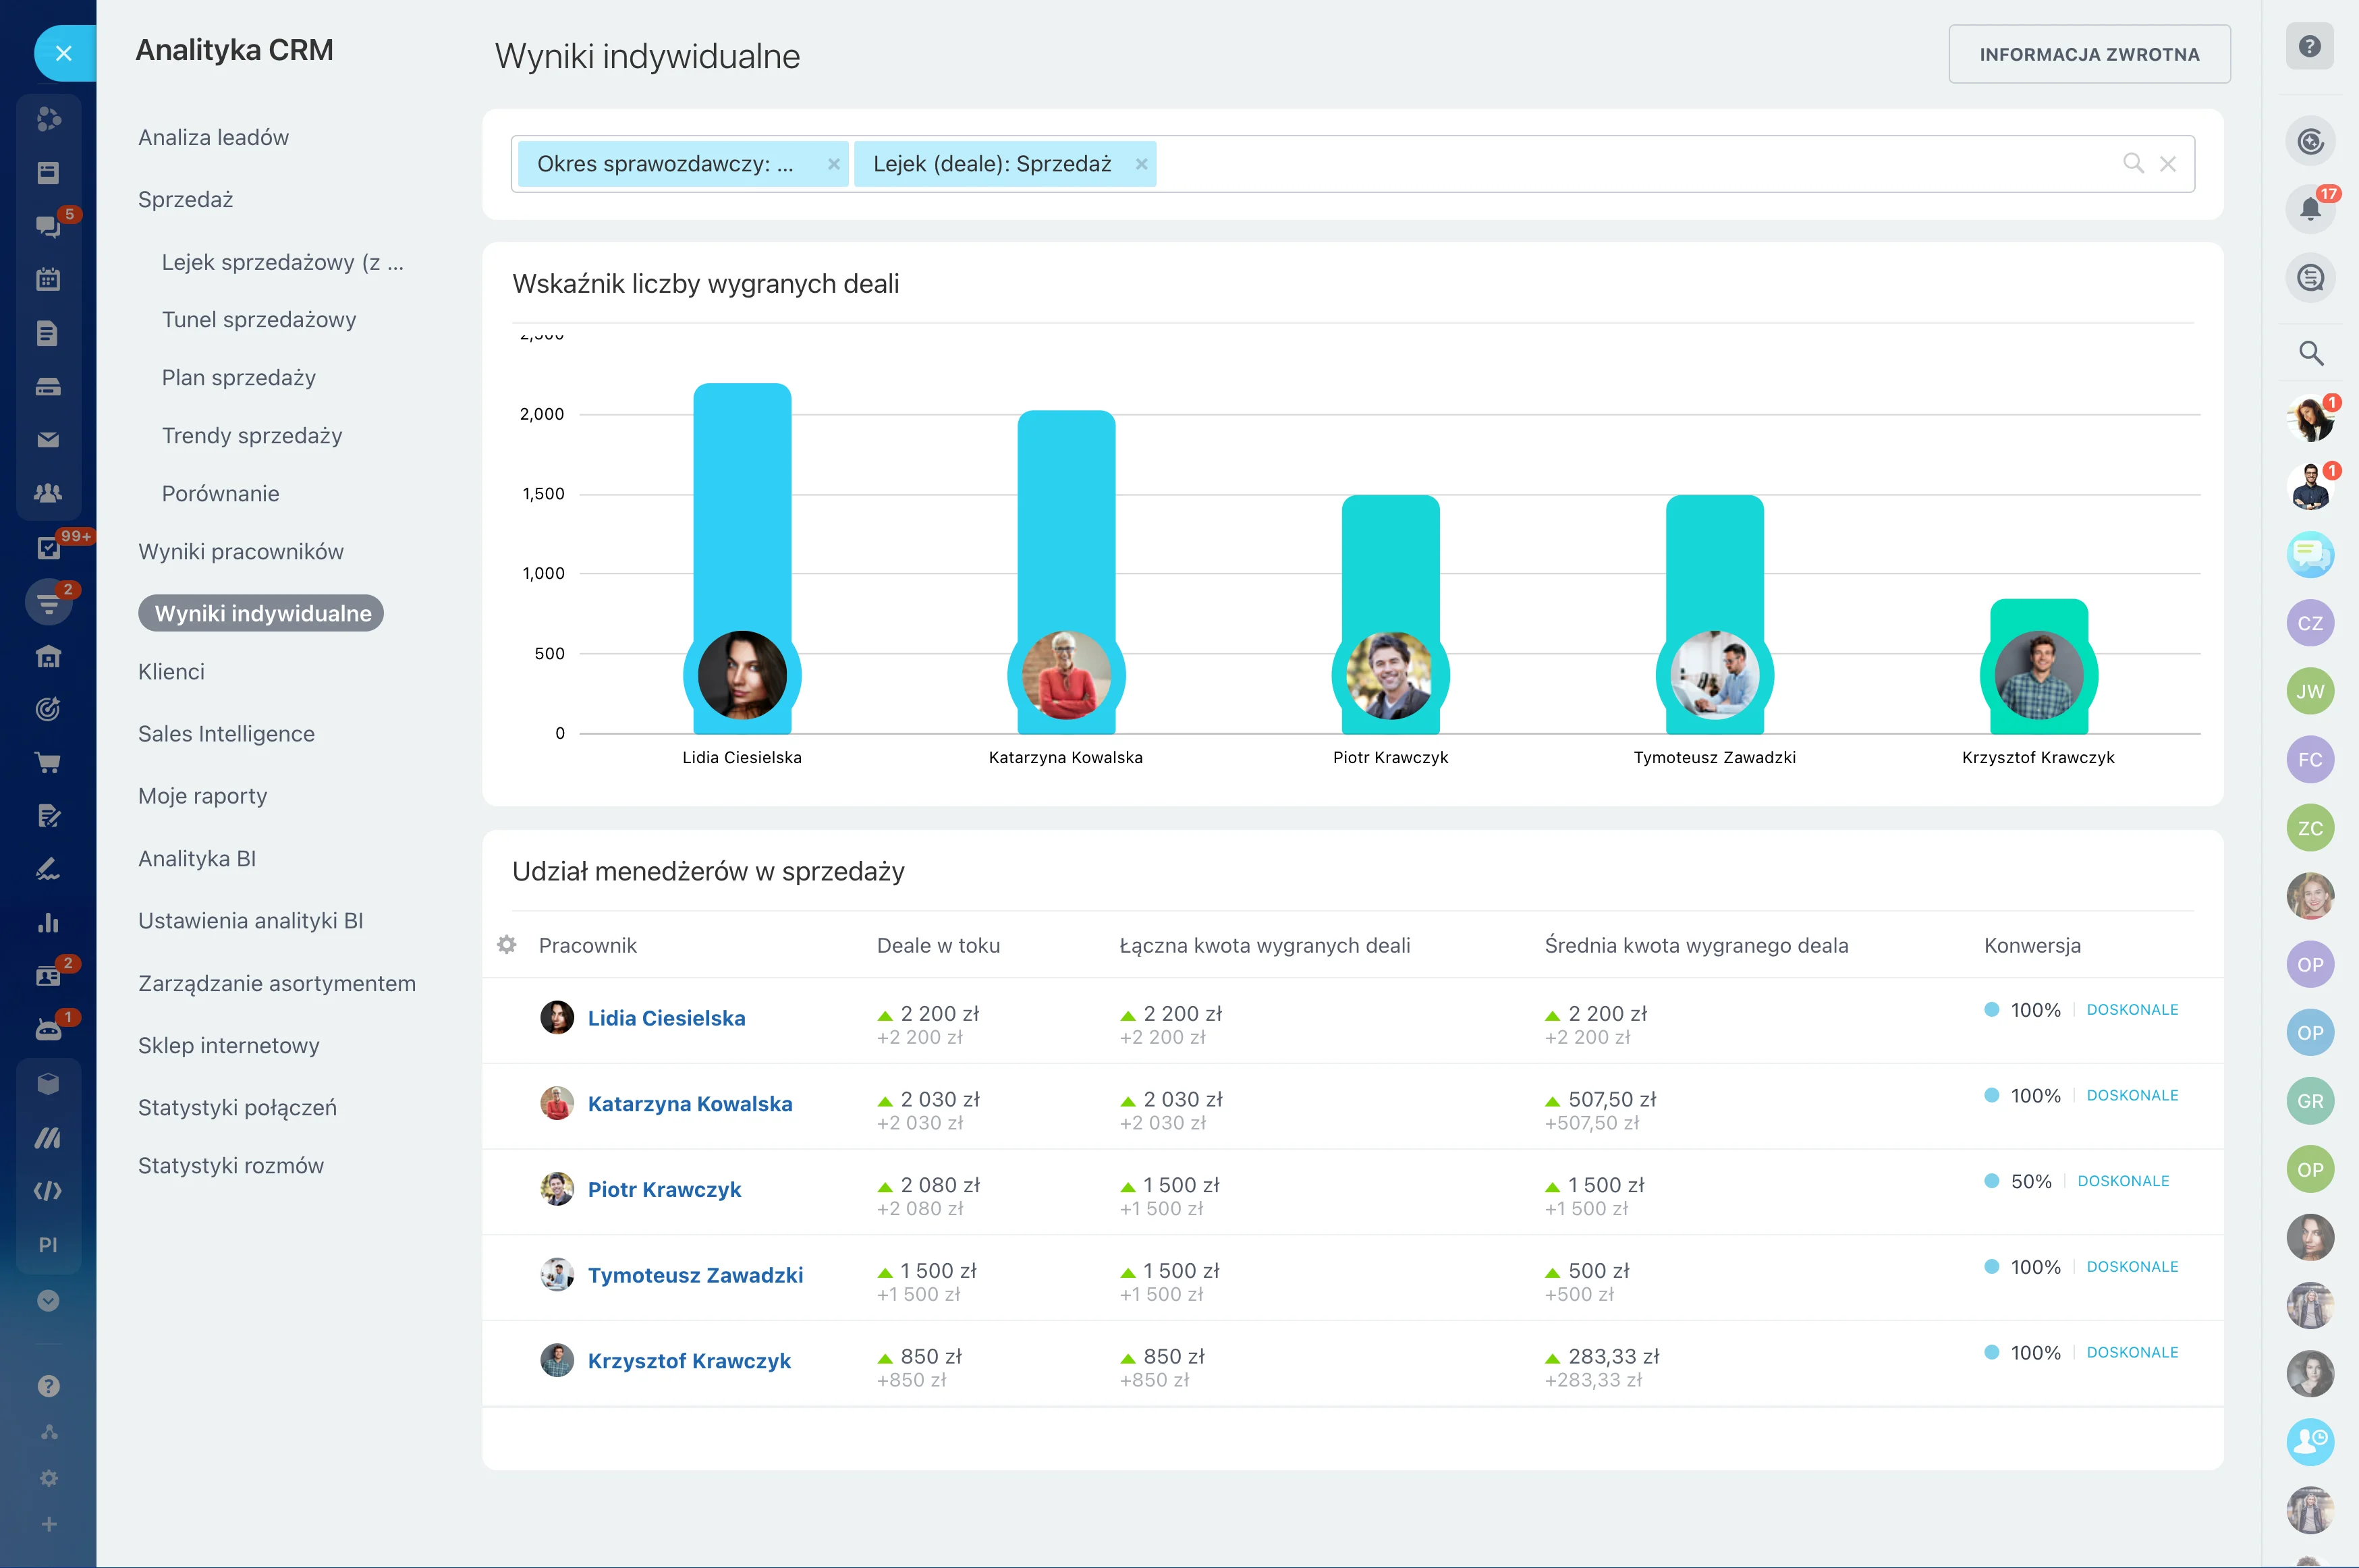Screen dimensions: 2359x1568
Task: Open notifications bell with 17 badge
Action: point(2310,209)
